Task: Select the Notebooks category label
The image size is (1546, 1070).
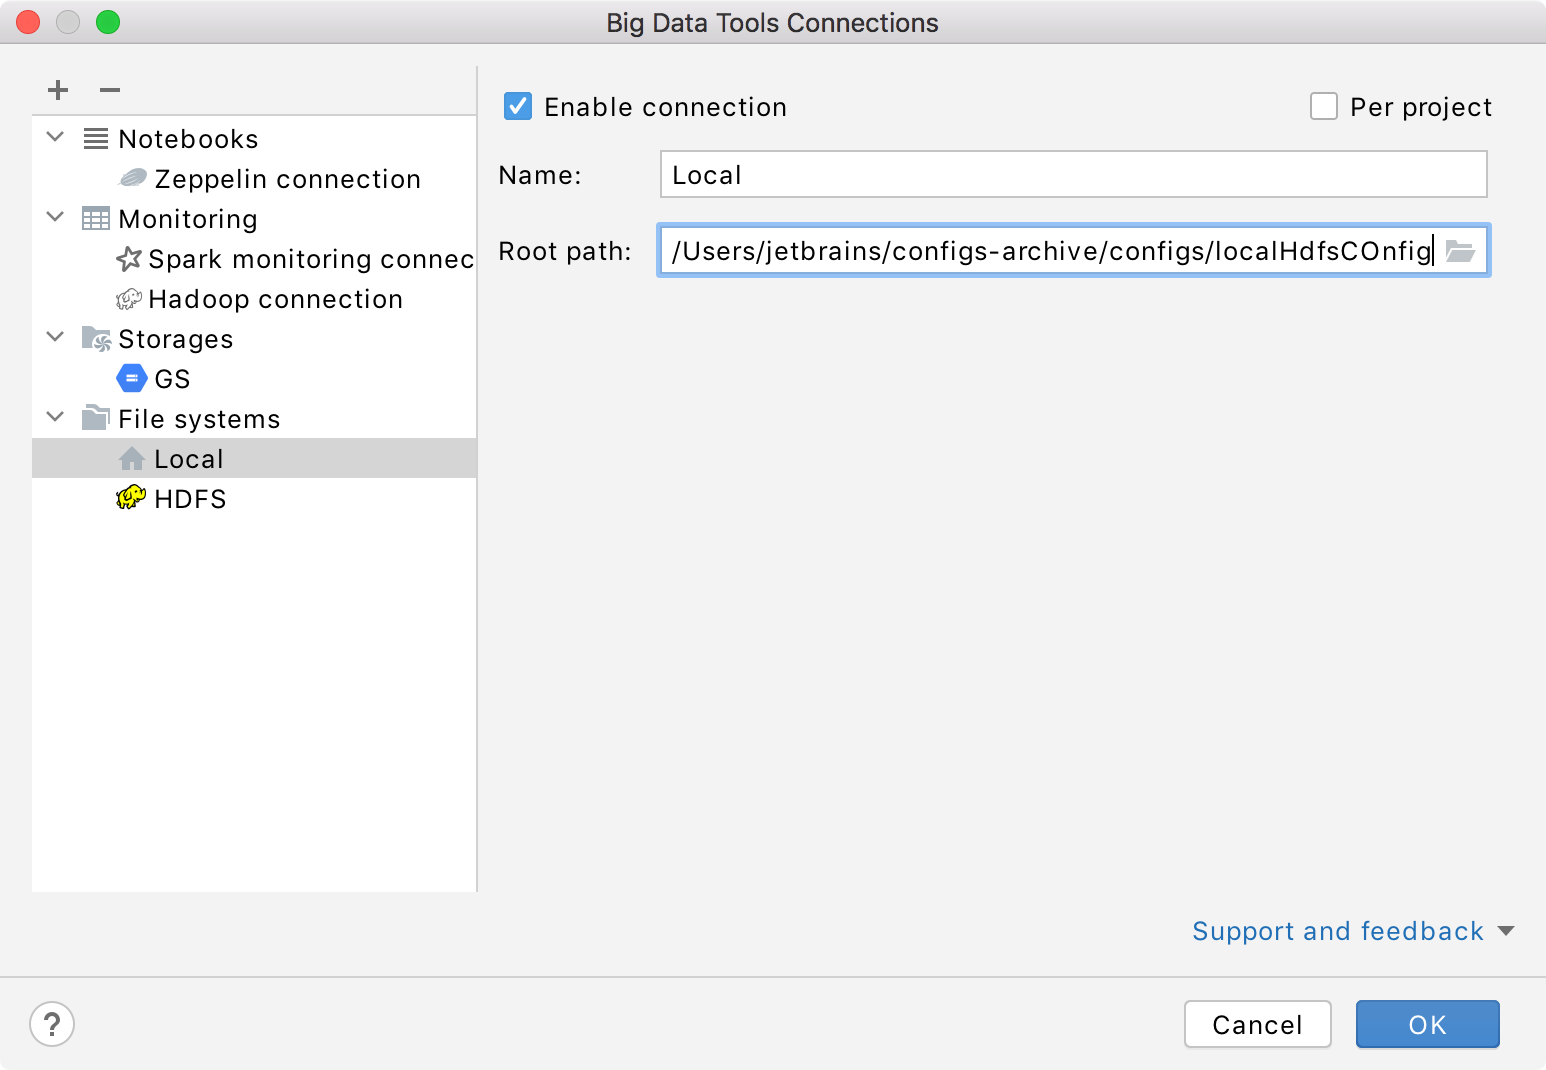Action: point(189,139)
